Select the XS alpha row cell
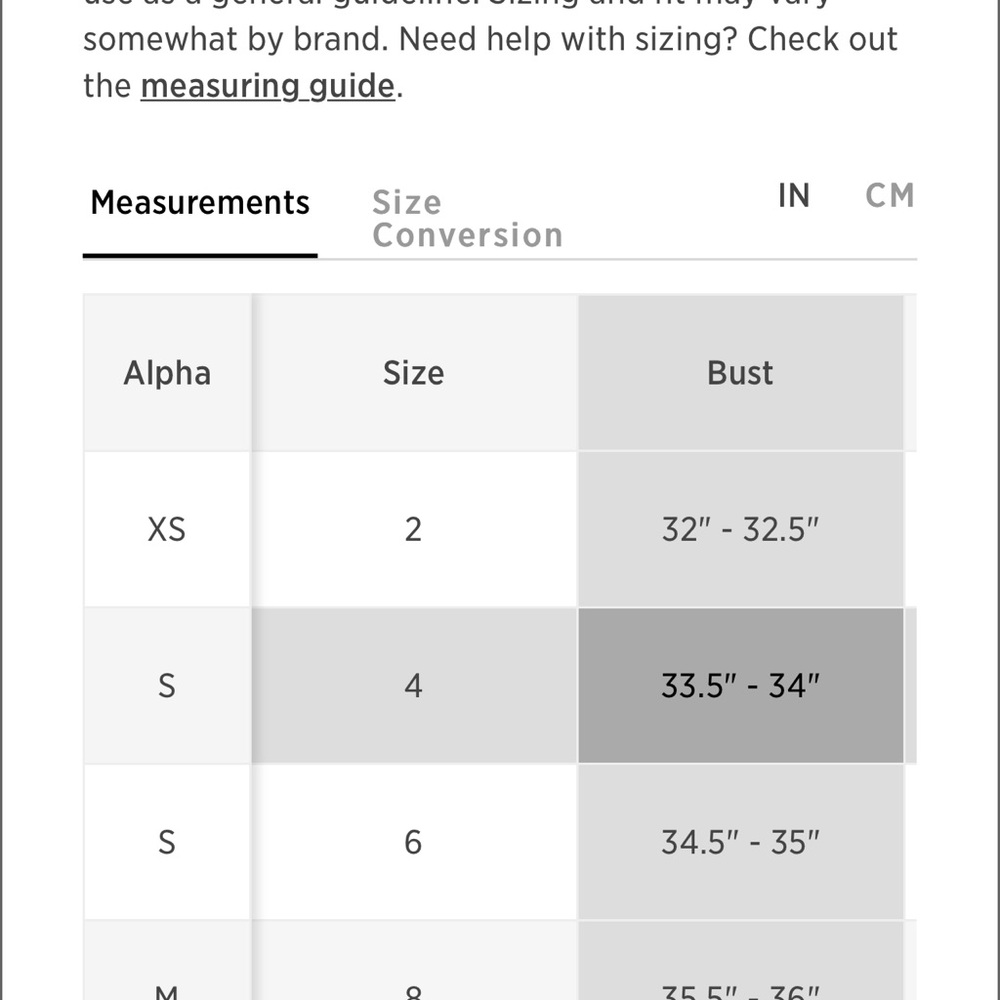The height and width of the screenshot is (1000, 1000). [167, 529]
